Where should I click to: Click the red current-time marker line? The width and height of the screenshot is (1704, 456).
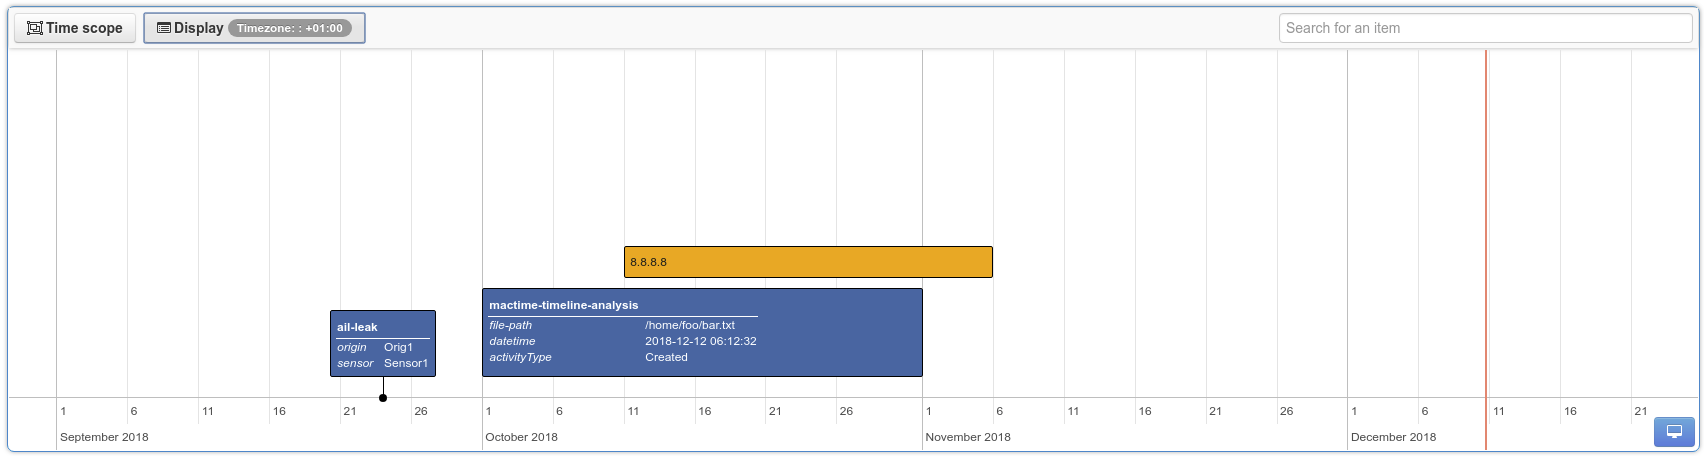click(x=1486, y=200)
